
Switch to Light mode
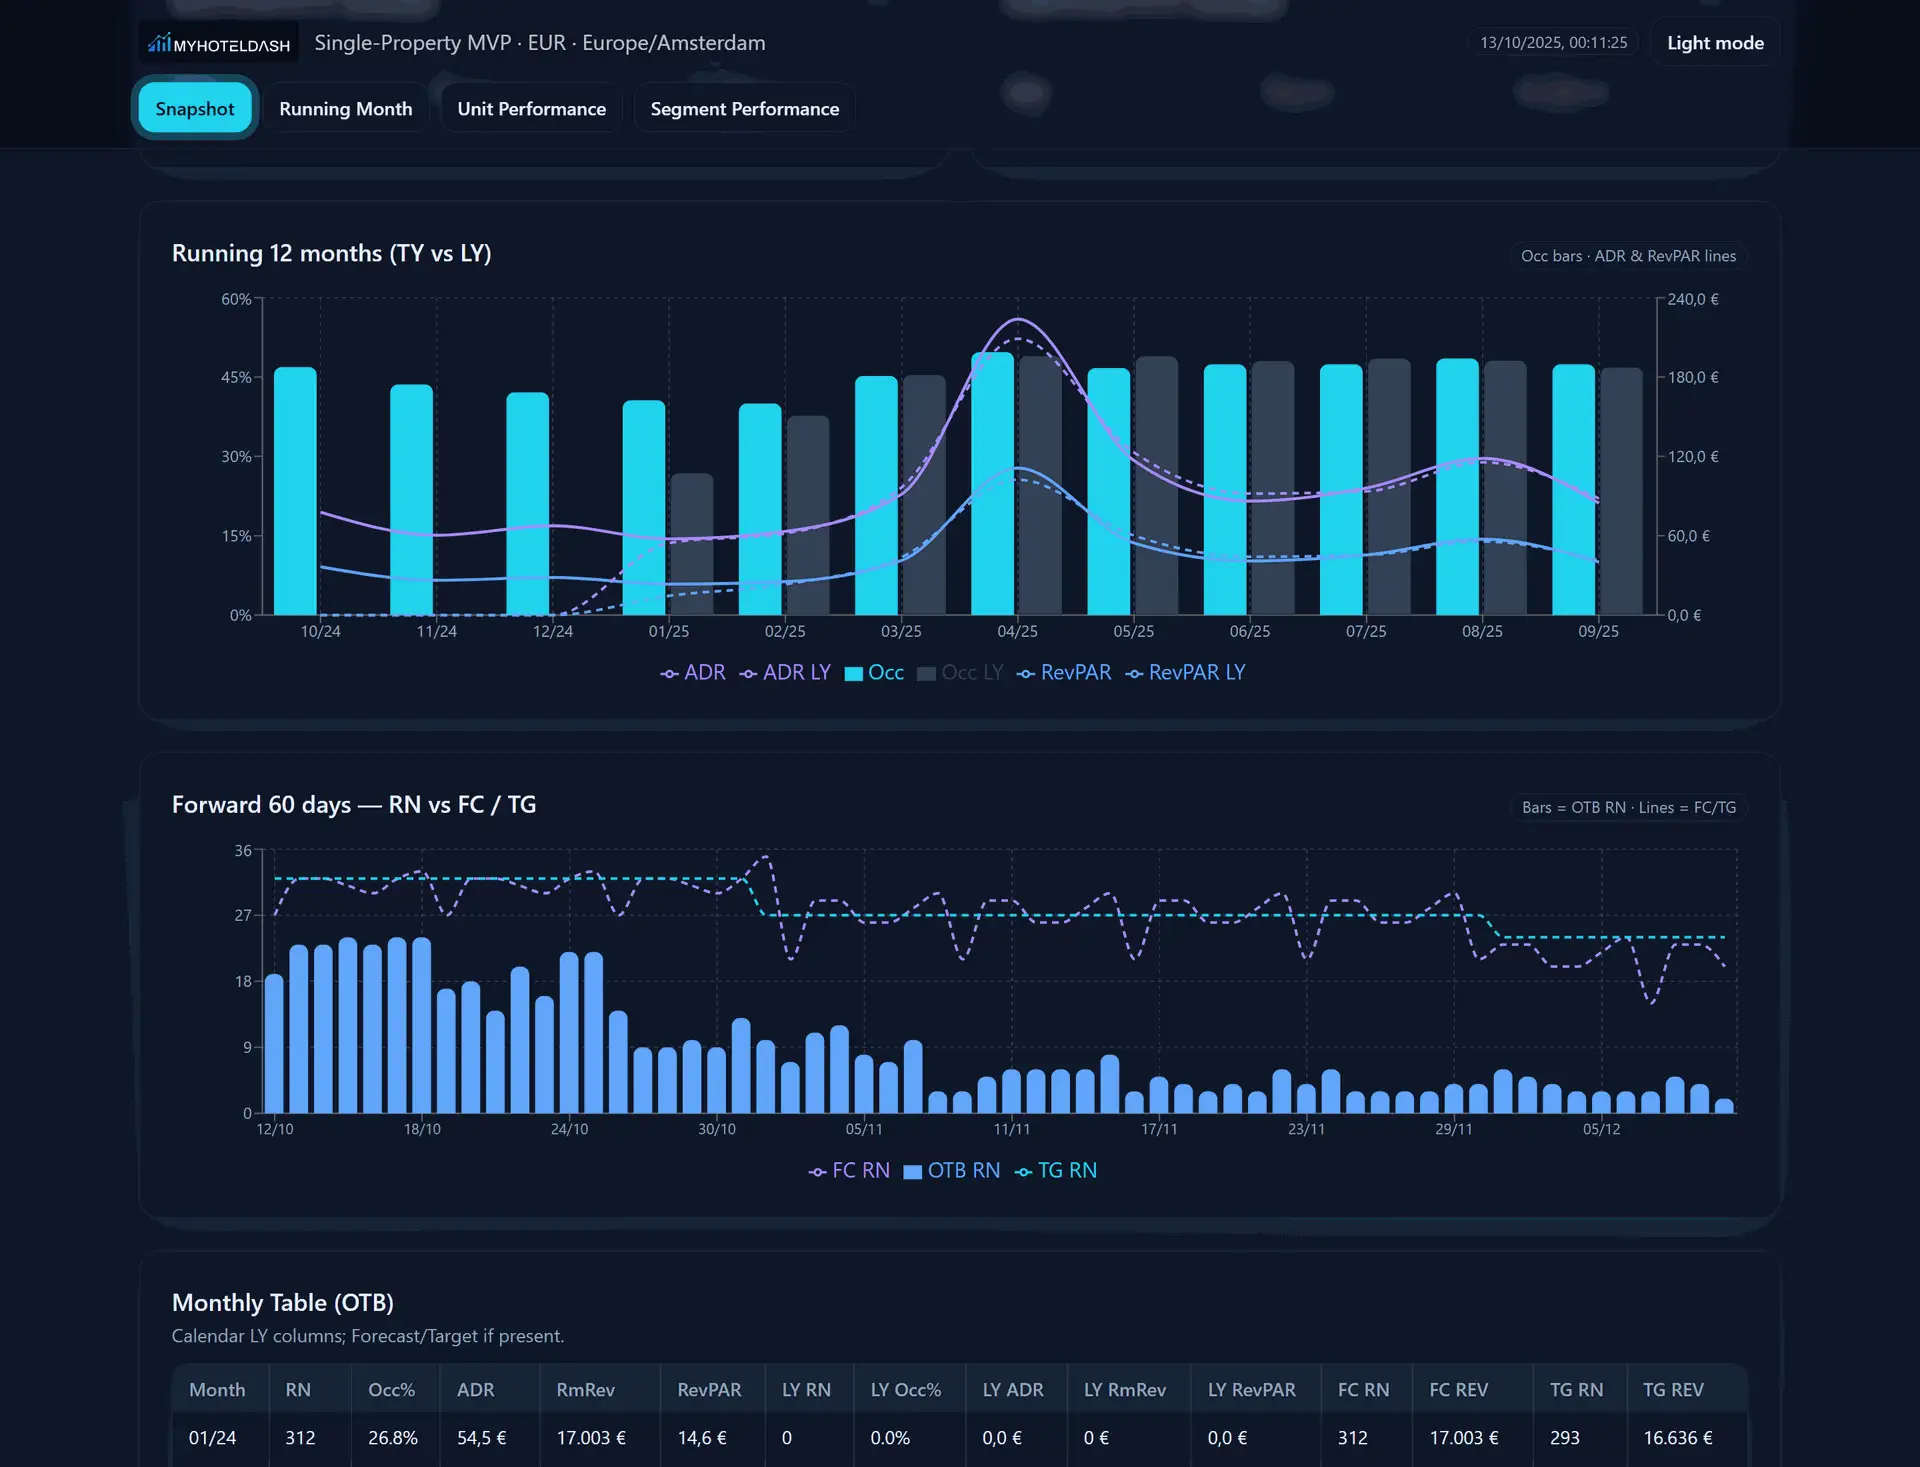point(1714,43)
